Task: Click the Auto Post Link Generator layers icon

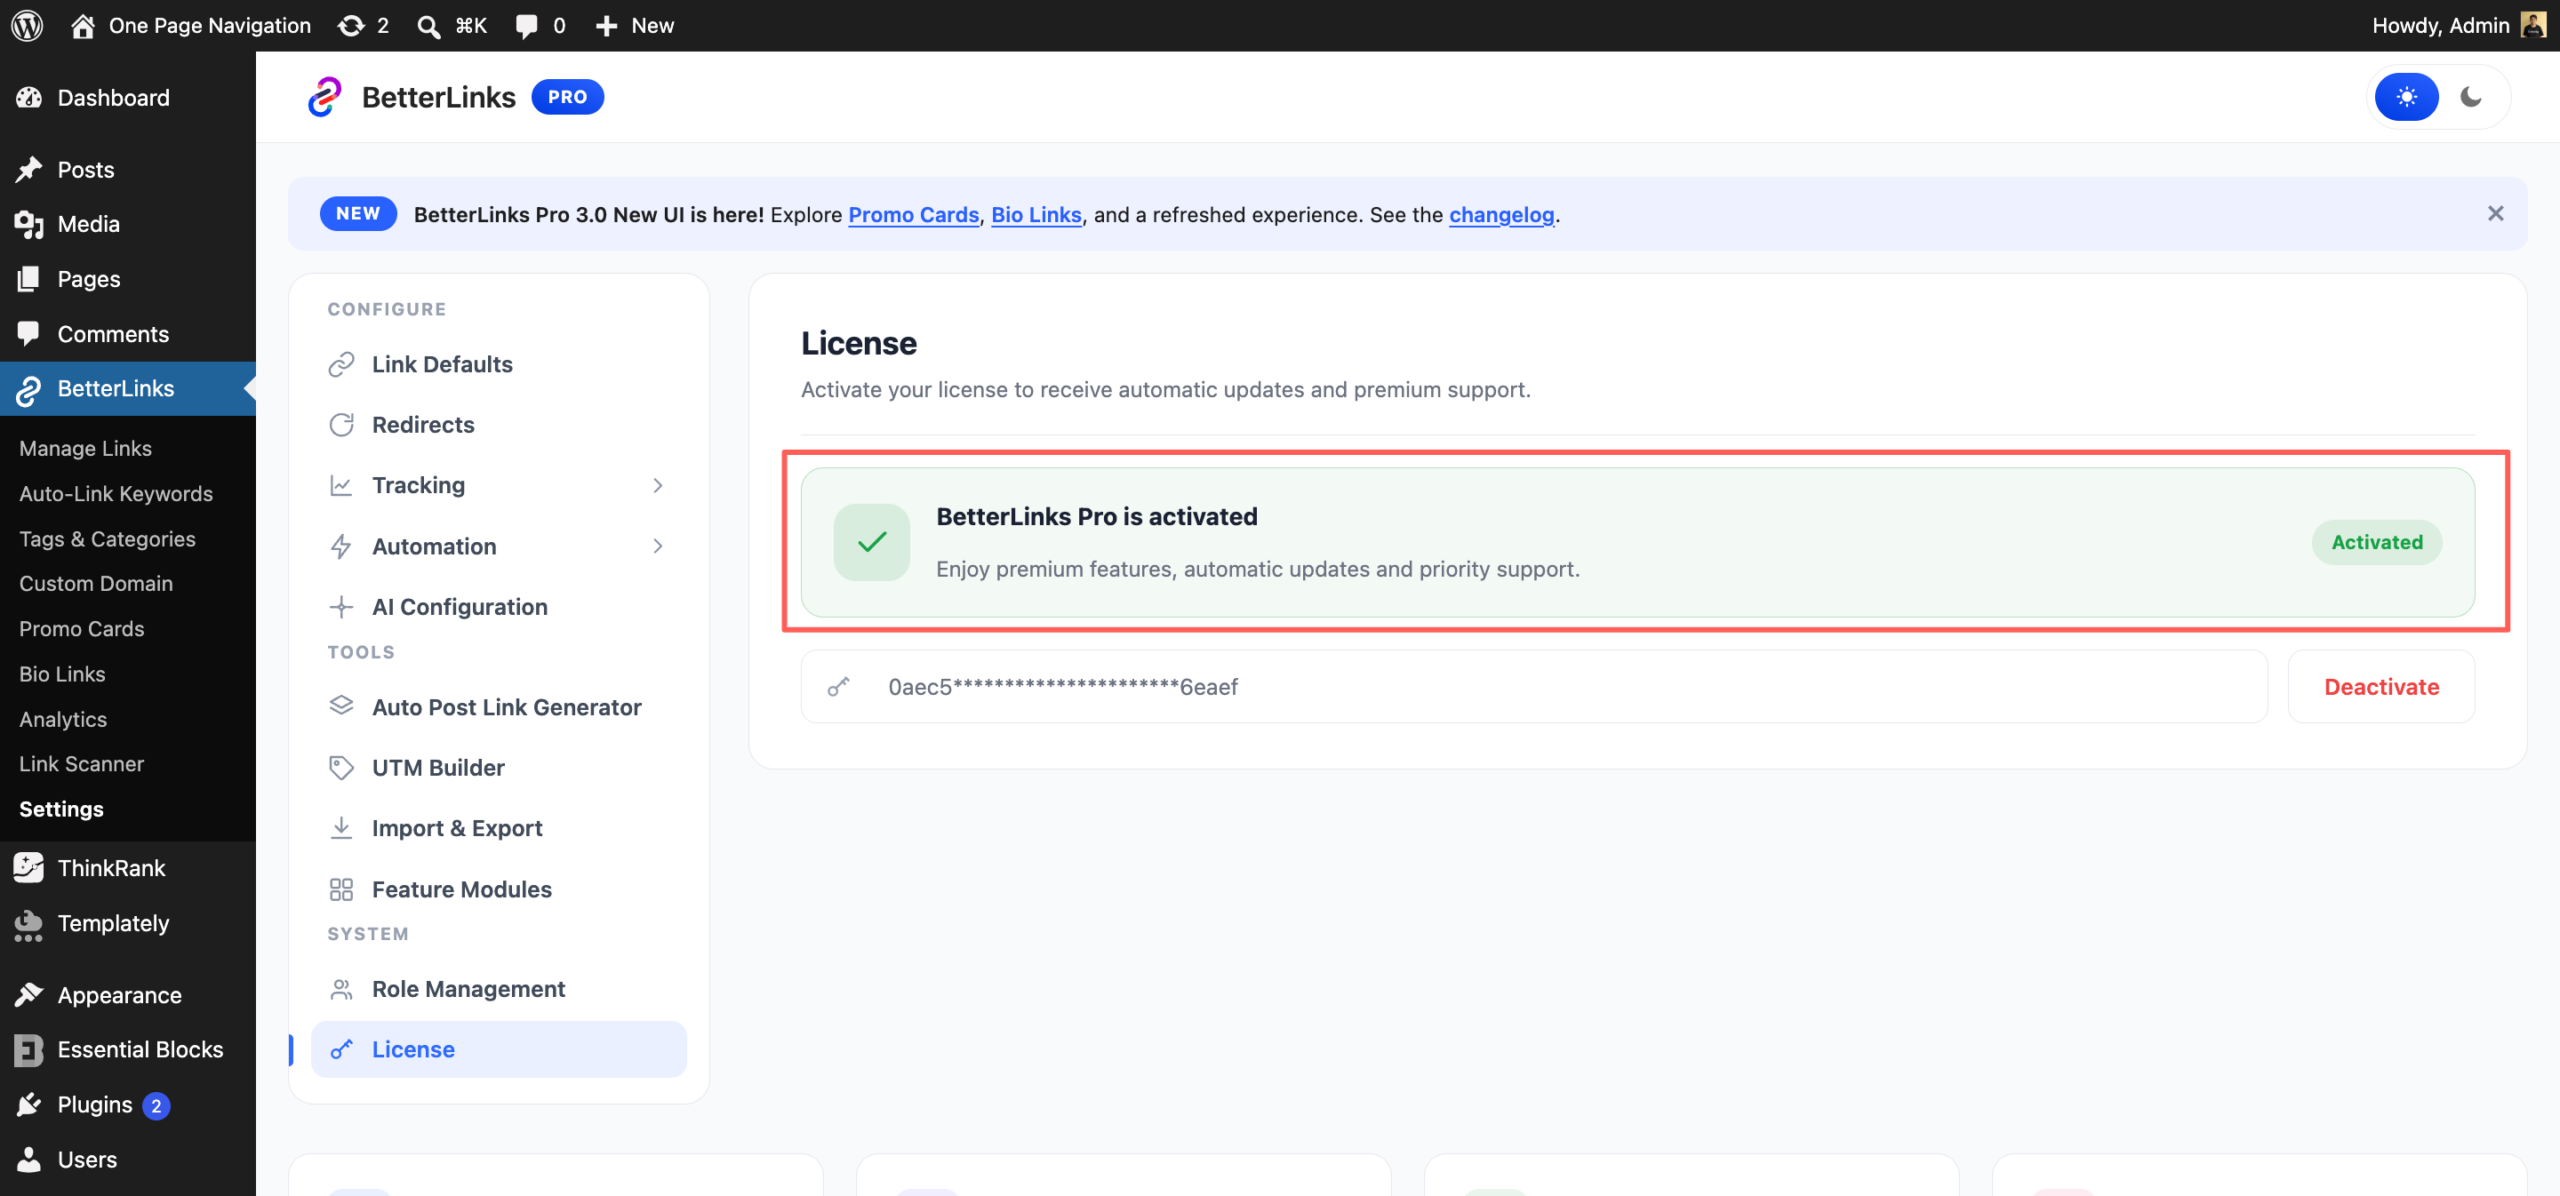Action: (341, 705)
